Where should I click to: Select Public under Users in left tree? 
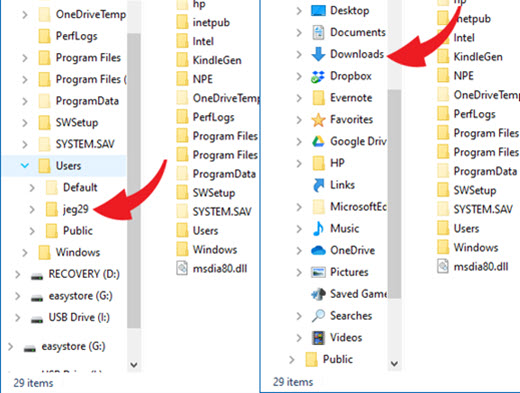[78, 231]
